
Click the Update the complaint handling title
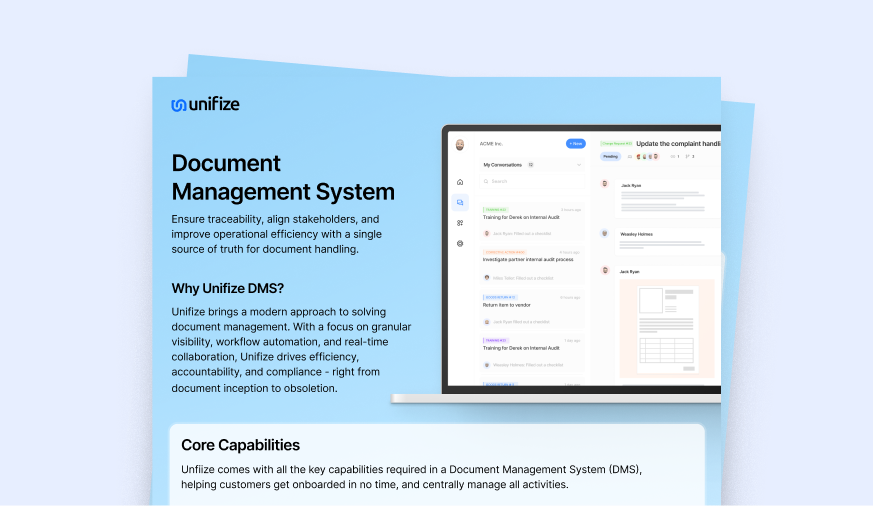(678, 144)
